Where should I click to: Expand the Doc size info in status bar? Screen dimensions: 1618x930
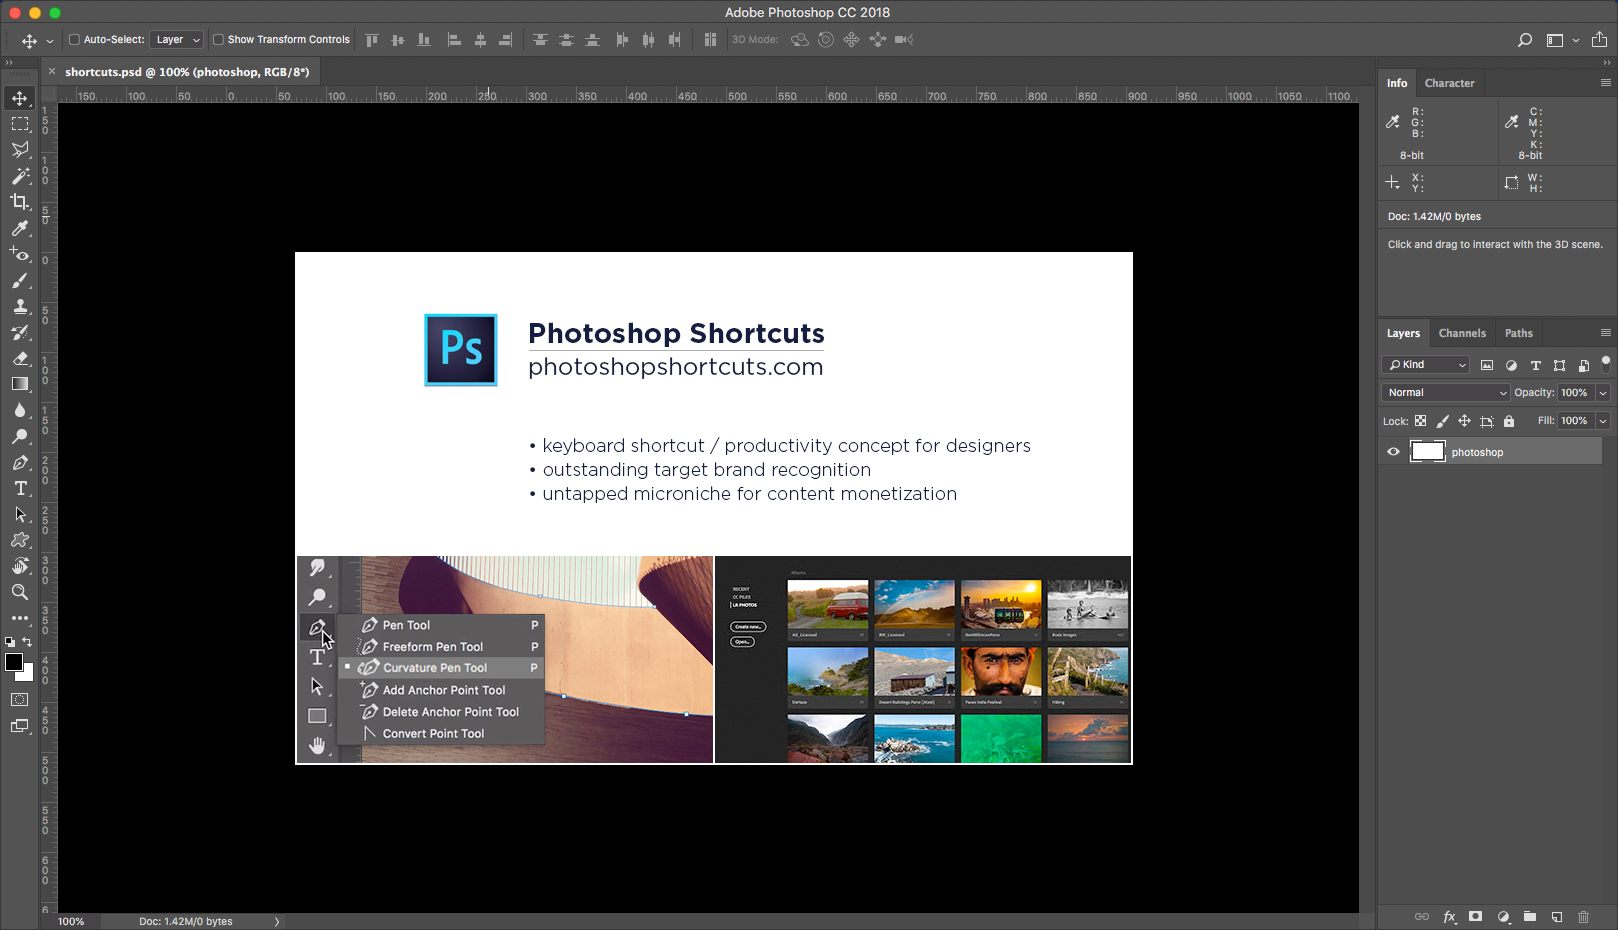(x=277, y=921)
